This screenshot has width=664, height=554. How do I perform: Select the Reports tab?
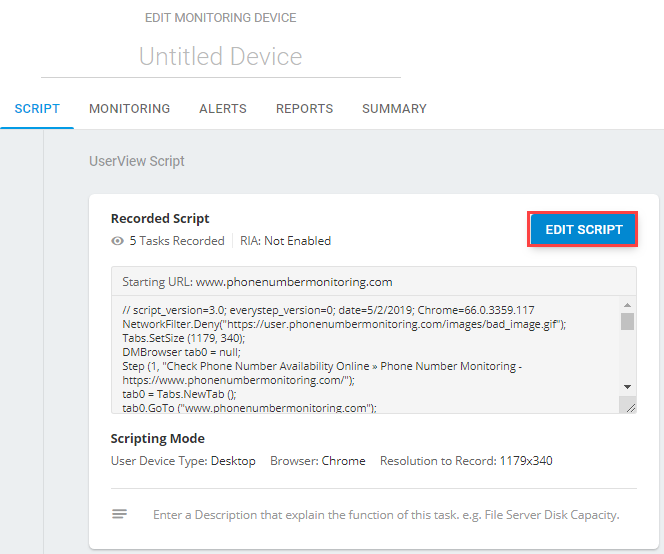pyautogui.click(x=304, y=109)
